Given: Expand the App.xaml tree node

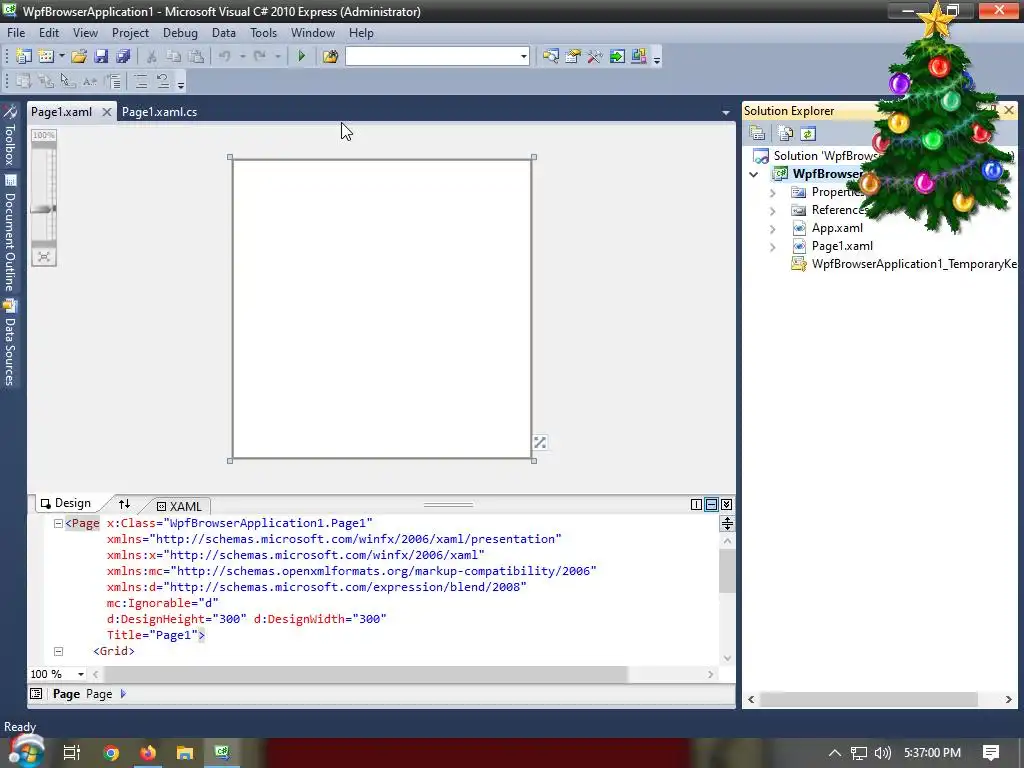Looking at the screenshot, I should coord(773,229).
